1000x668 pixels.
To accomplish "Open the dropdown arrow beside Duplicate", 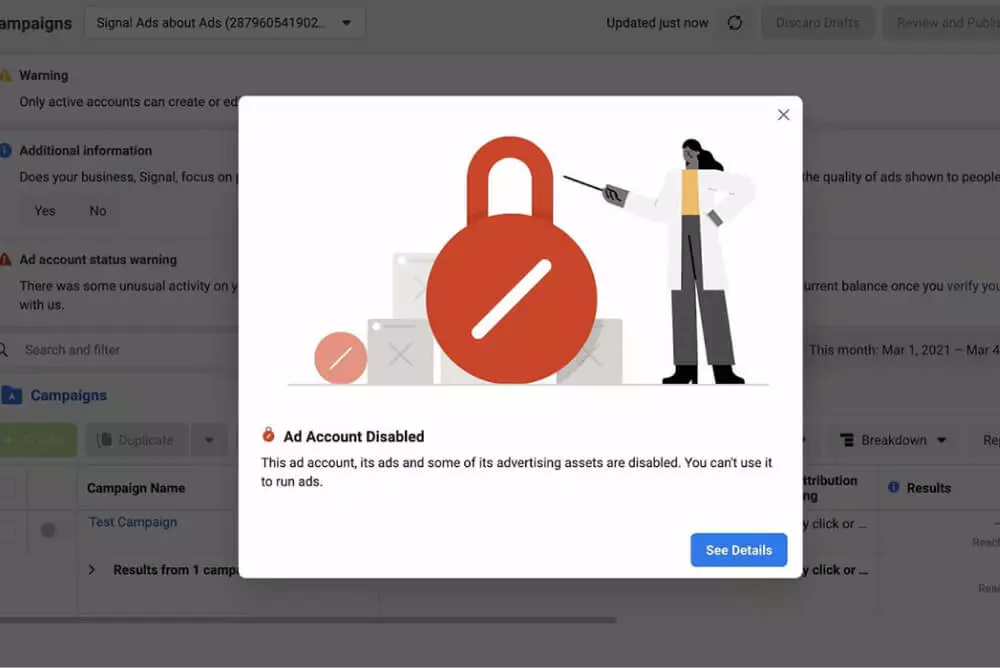I will click(x=209, y=440).
